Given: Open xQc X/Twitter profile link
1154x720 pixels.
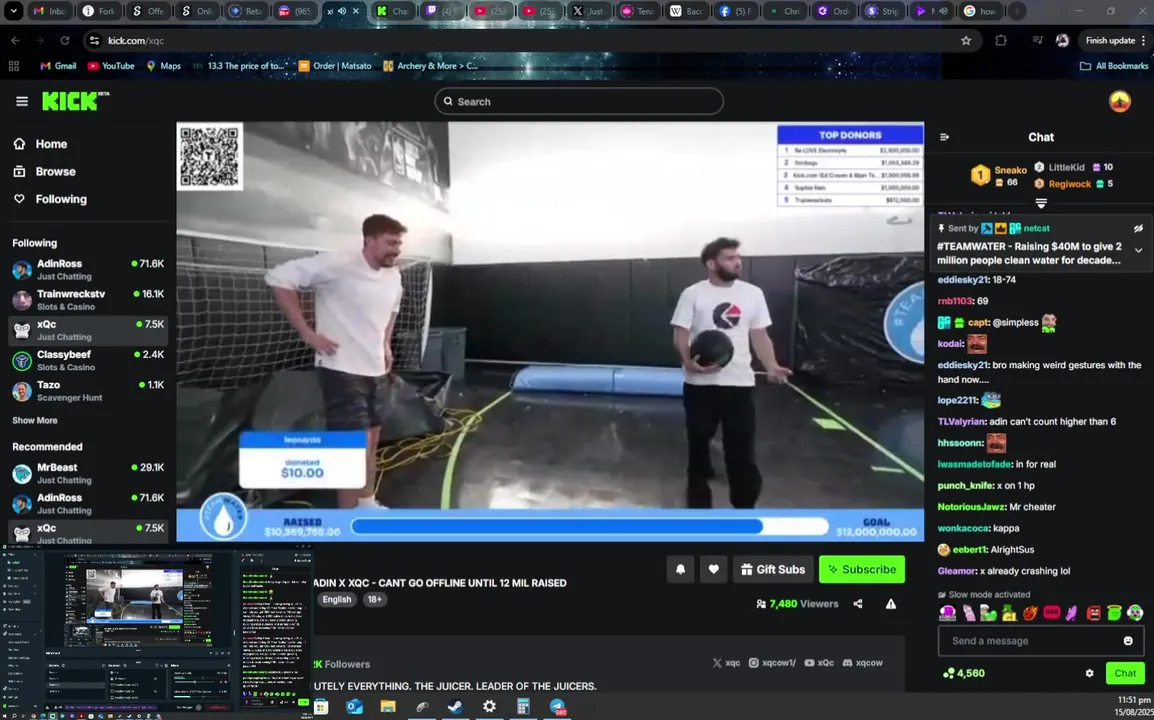Looking at the screenshot, I should [x=726, y=663].
